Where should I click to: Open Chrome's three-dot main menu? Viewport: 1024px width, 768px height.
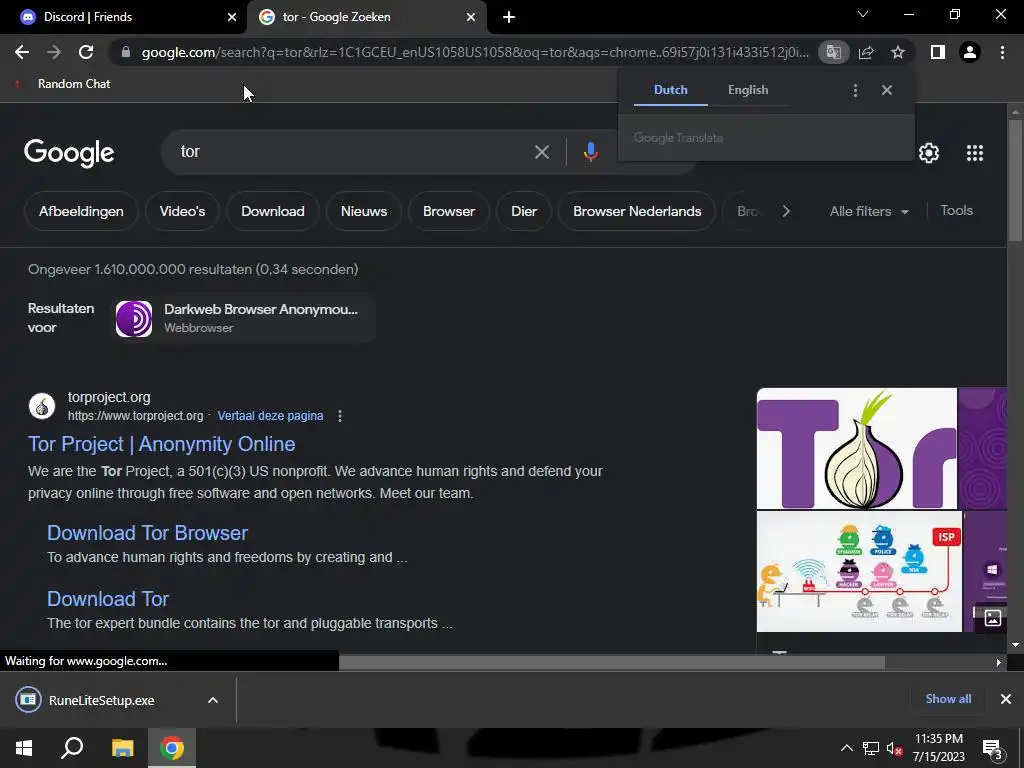[x=1002, y=52]
